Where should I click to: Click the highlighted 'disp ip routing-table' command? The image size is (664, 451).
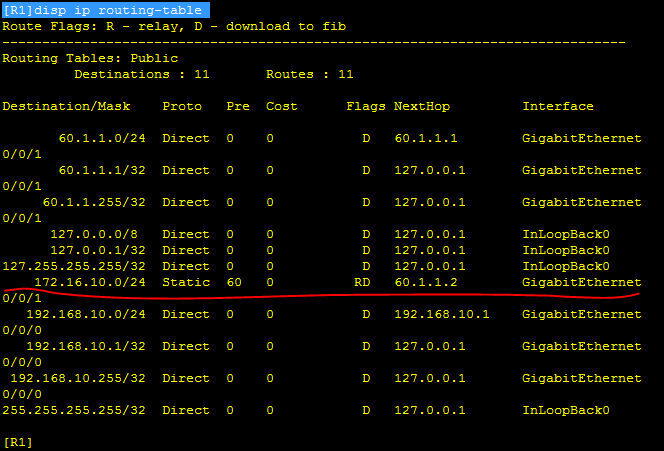point(105,10)
